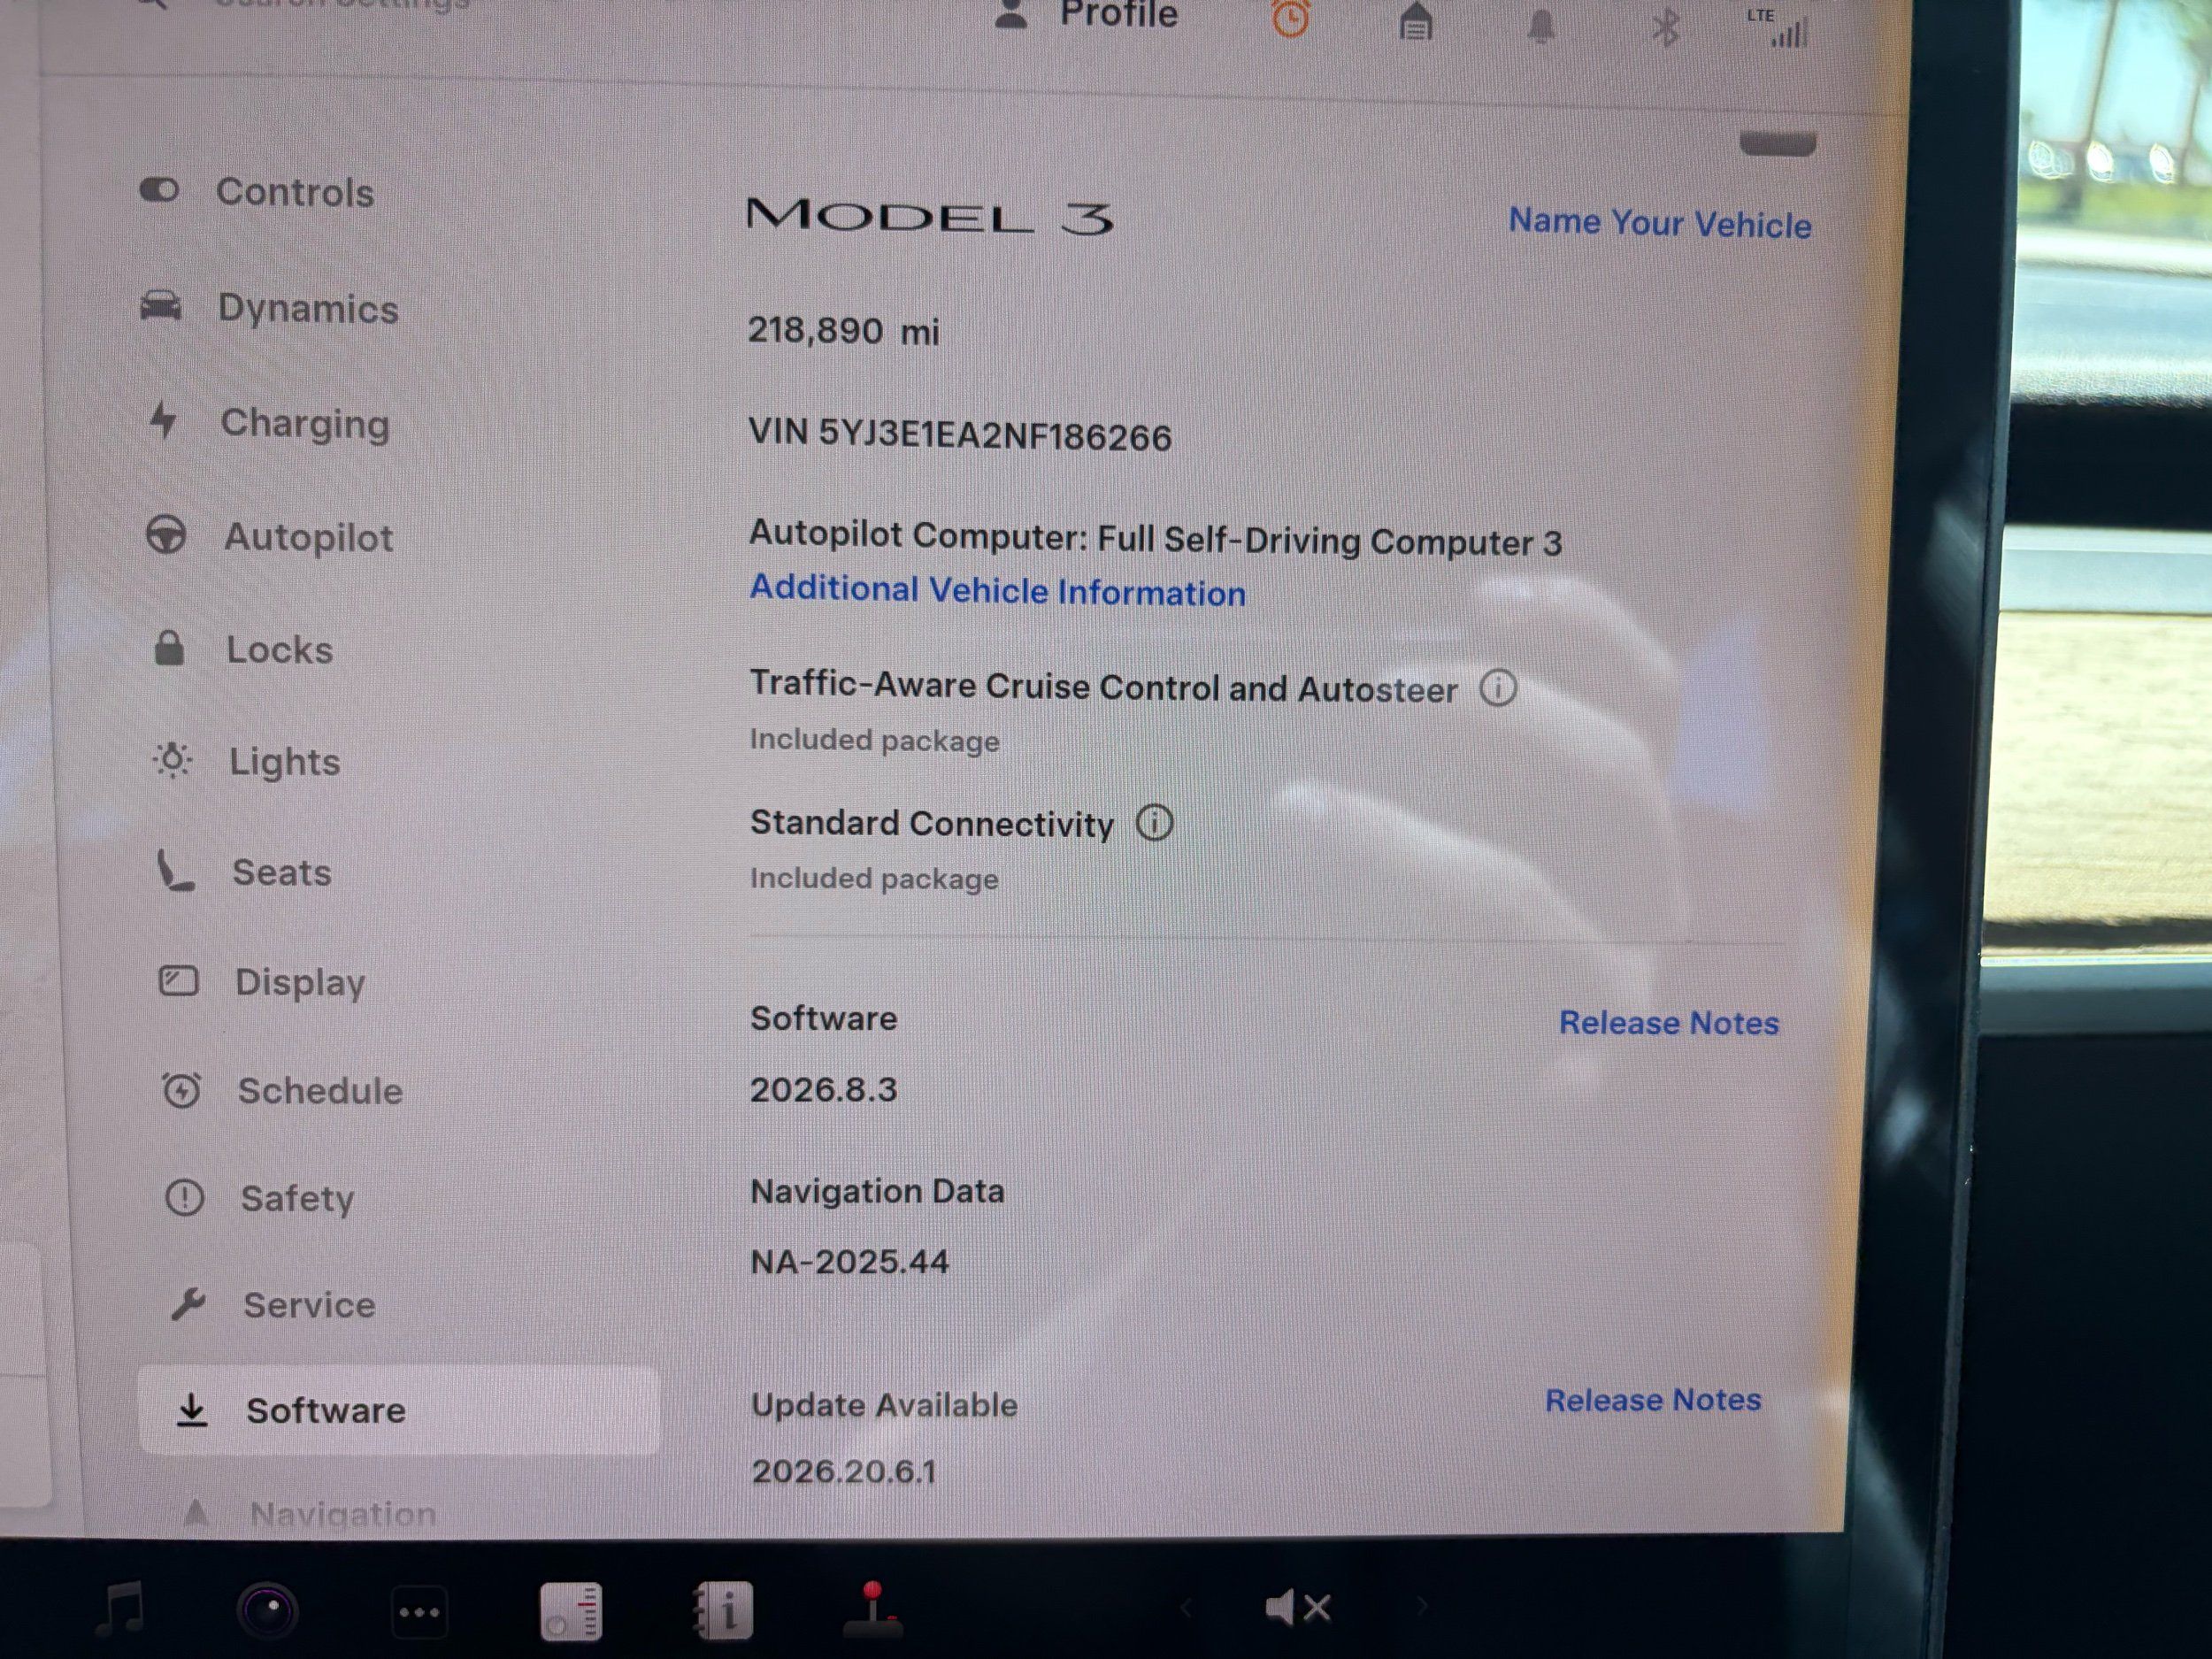The width and height of the screenshot is (2212, 1659).
Task: Tap the navigation data version NA-2025.44
Action: coord(850,1262)
